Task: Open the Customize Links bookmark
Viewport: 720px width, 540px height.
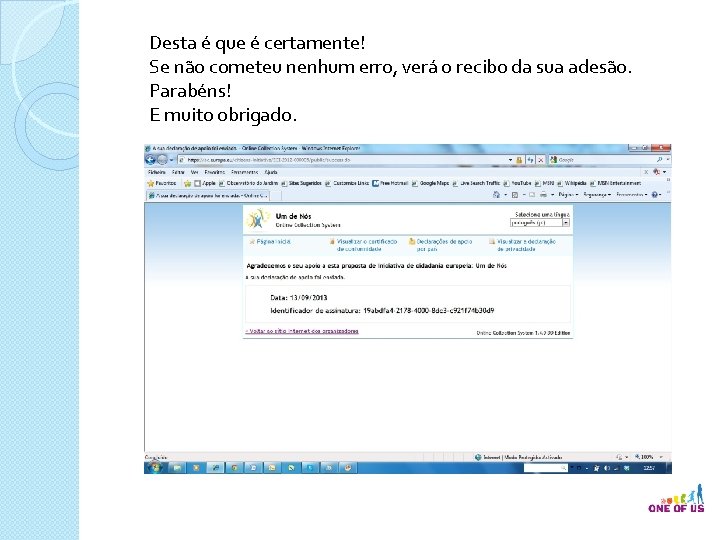Action: pyautogui.click(x=347, y=183)
